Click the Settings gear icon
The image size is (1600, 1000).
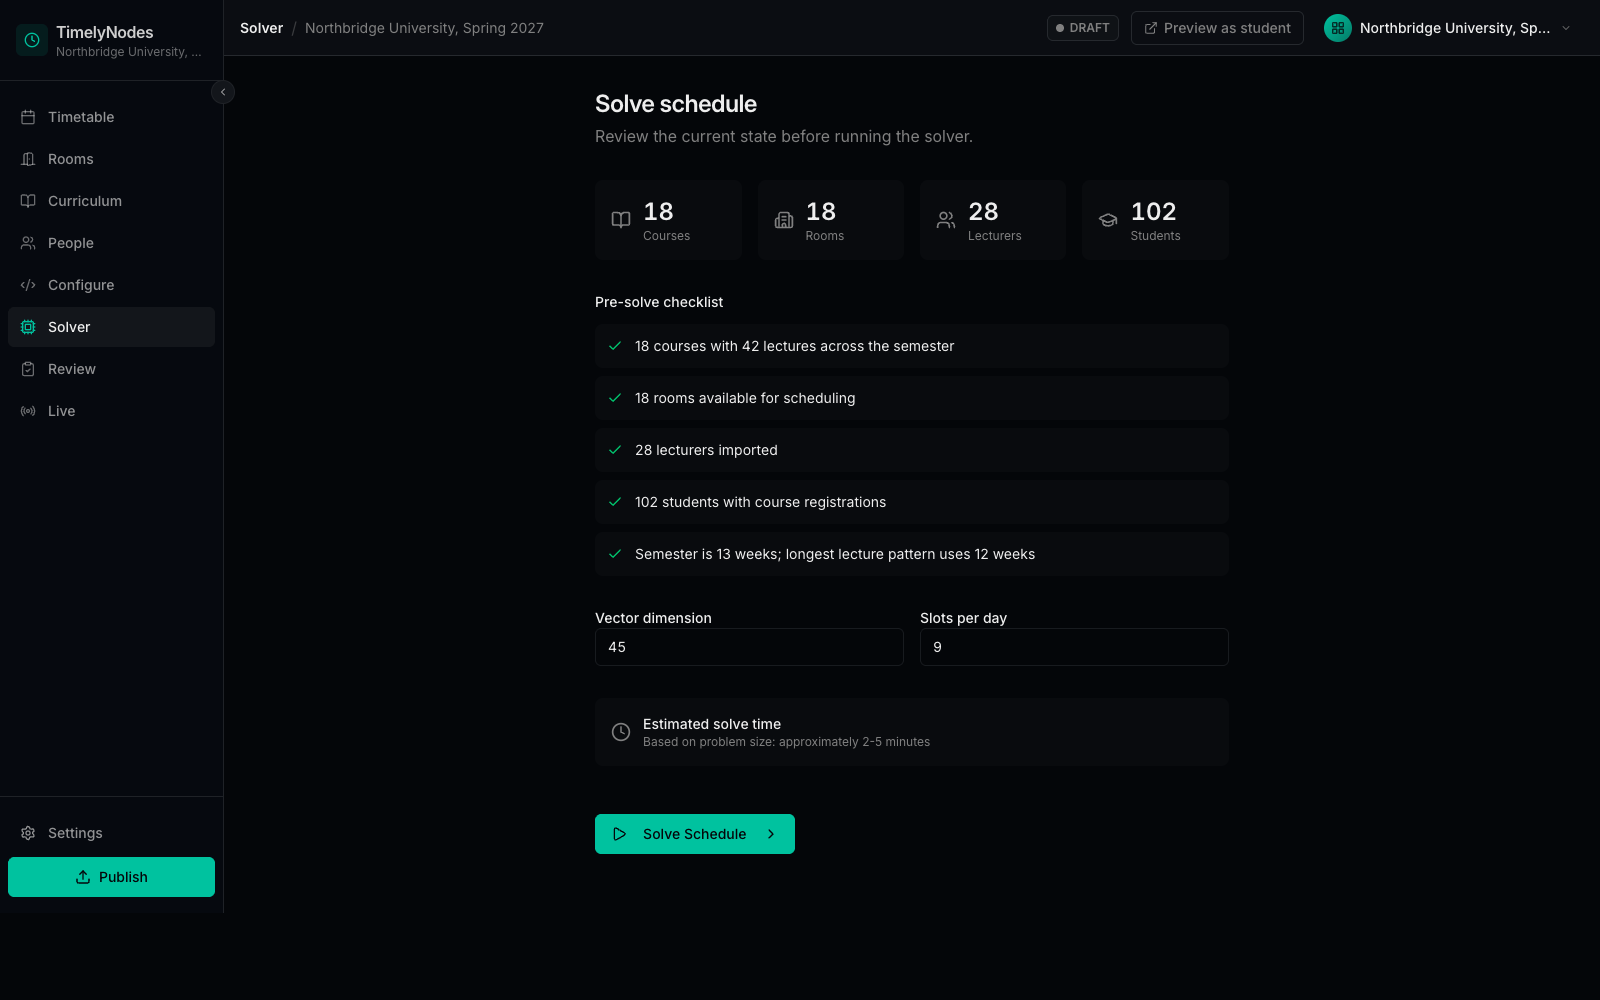28,833
